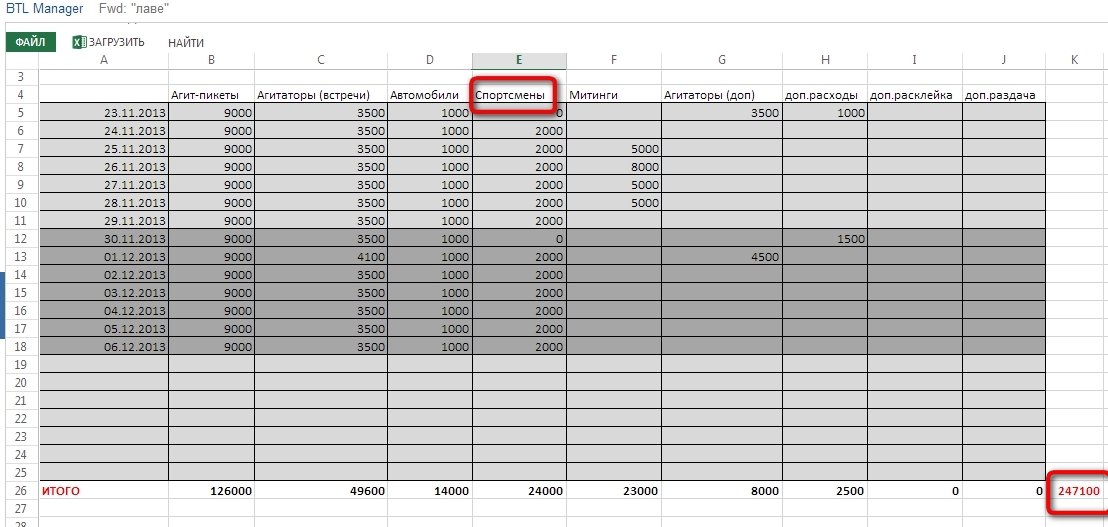This screenshot has width=1108, height=527.
Task: Open the ФАЙЛ menu
Action: [30, 42]
